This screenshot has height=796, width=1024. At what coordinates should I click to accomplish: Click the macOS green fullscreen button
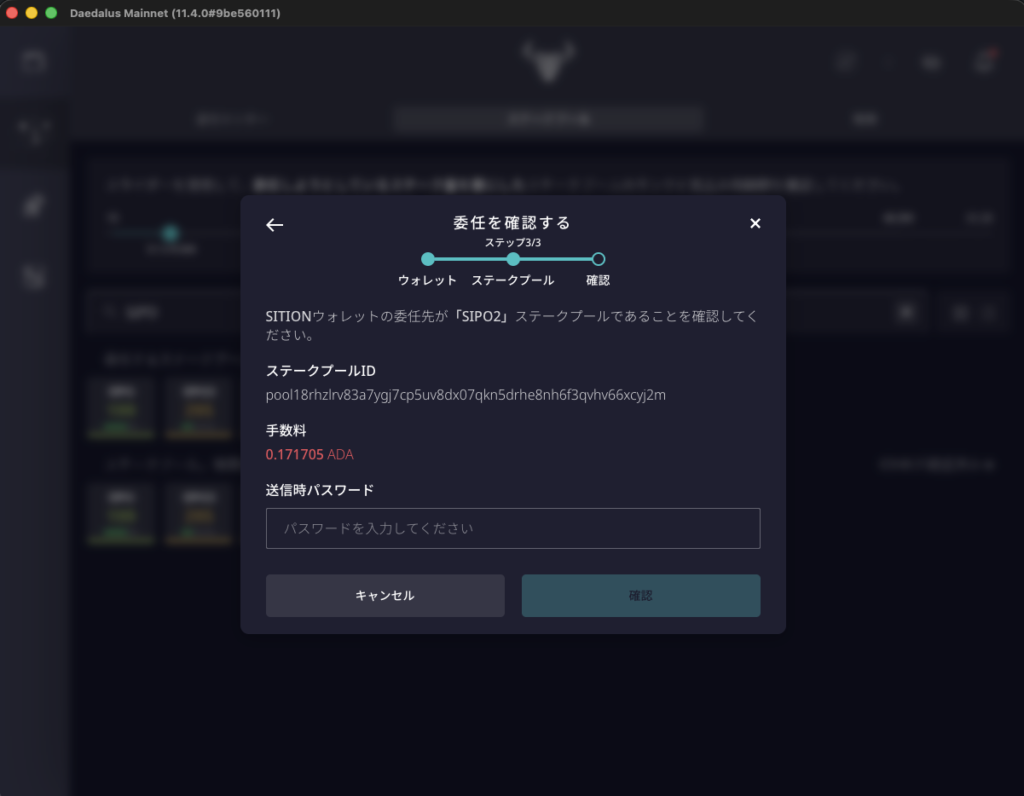(51, 13)
